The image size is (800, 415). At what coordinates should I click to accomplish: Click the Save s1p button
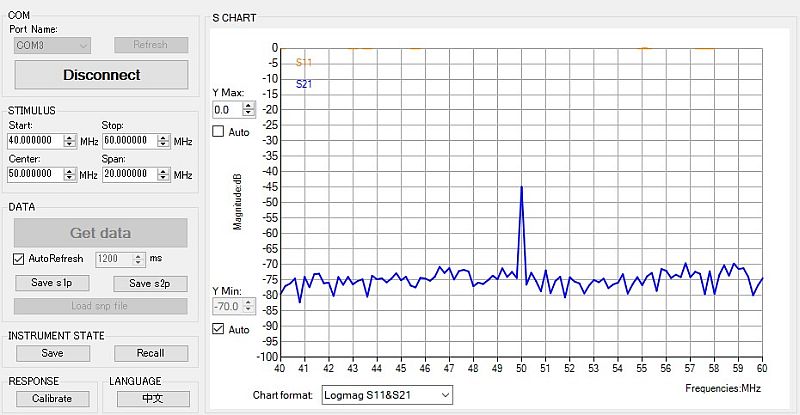pyautogui.click(x=51, y=283)
